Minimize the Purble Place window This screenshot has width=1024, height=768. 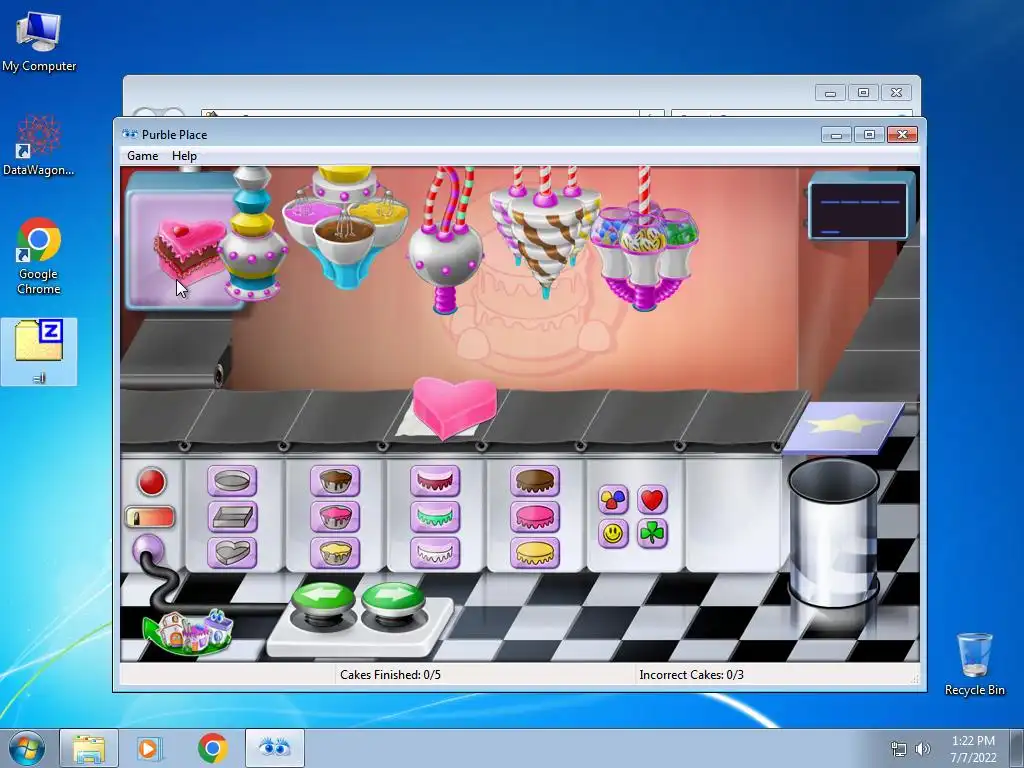pyautogui.click(x=836, y=135)
